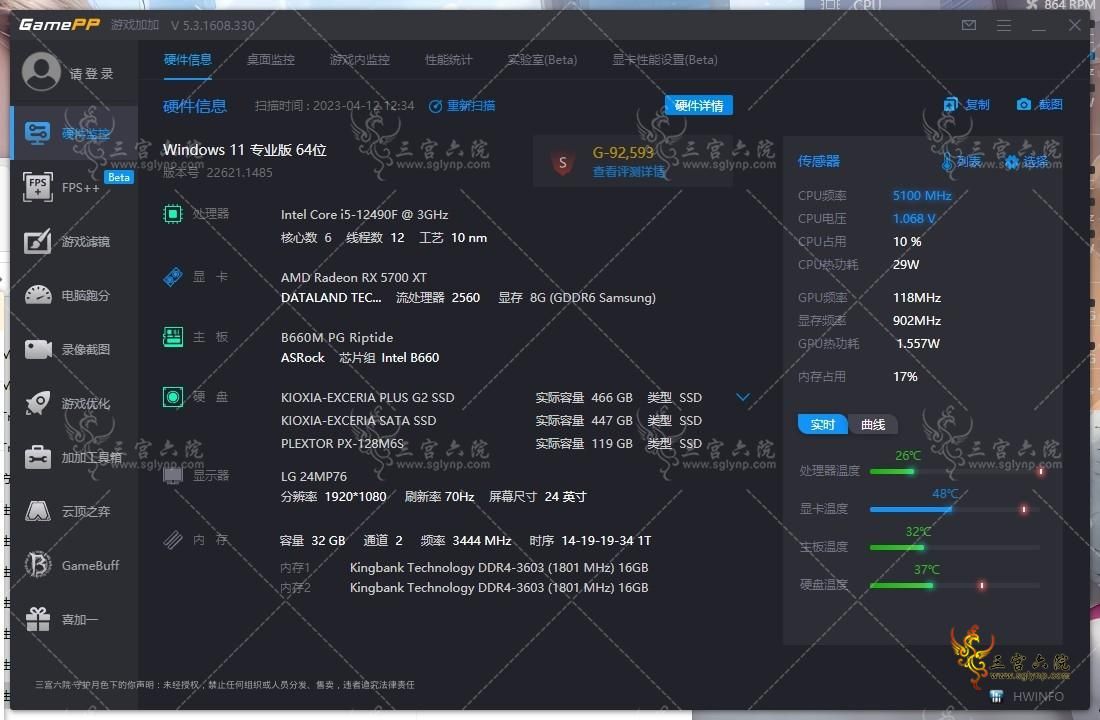Expand disk list chevron
The image size is (1100, 720).
click(x=743, y=397)
